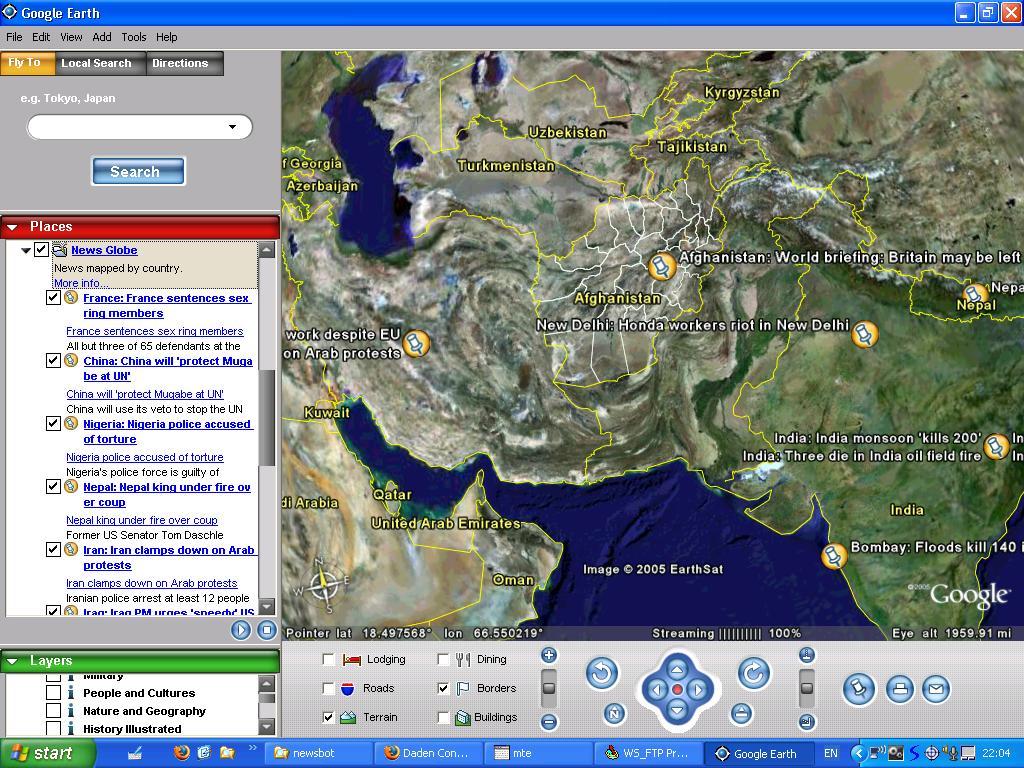1024x768 pixels.
Task: Open the Tools menu
Action: (134, 37)
